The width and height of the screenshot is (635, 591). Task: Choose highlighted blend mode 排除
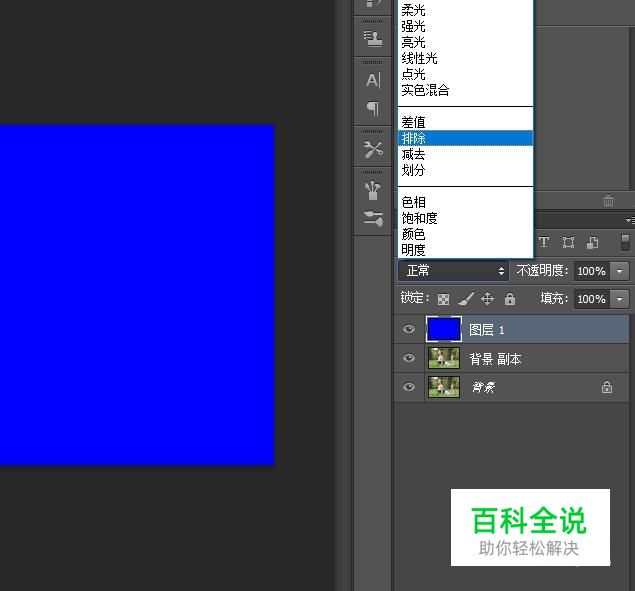465,138
